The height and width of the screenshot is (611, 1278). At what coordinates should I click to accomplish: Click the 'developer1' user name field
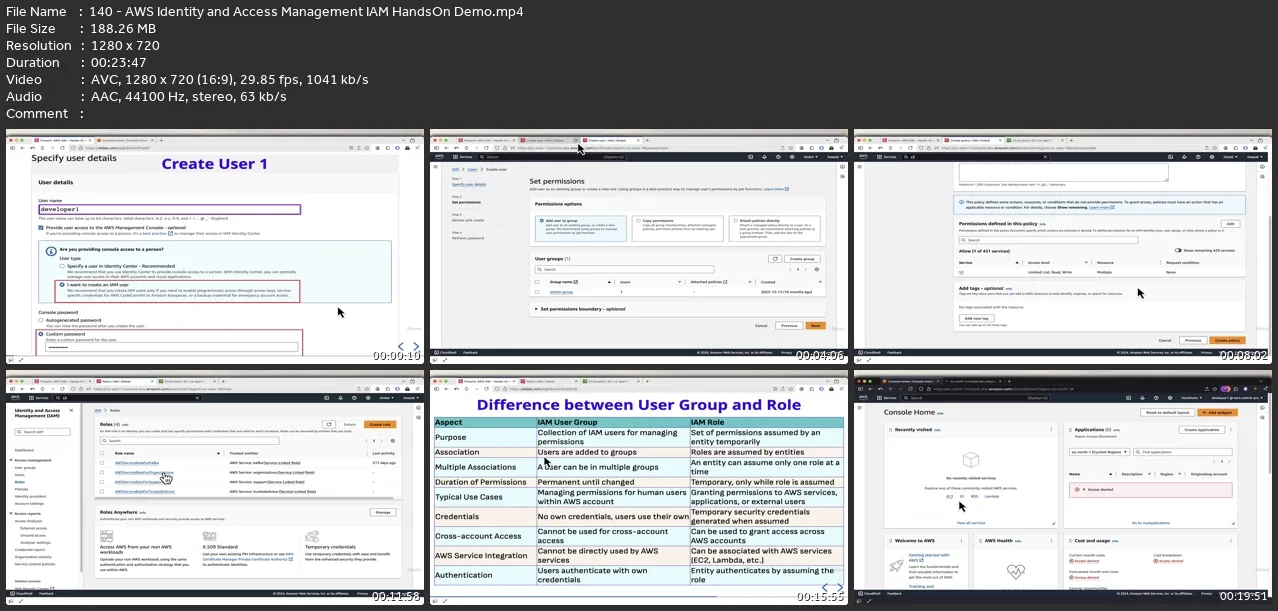pyautogui.click(x=169, y=210)
